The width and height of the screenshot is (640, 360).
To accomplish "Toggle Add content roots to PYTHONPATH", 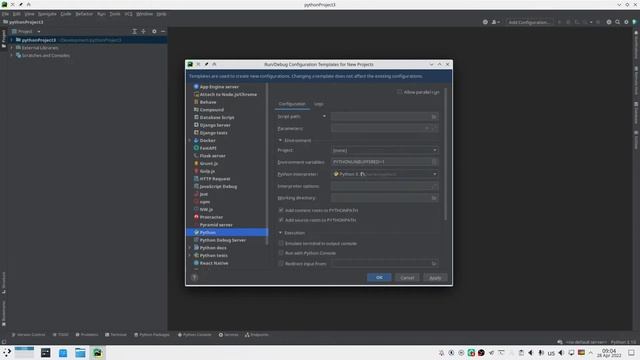I will click(281, 210).
